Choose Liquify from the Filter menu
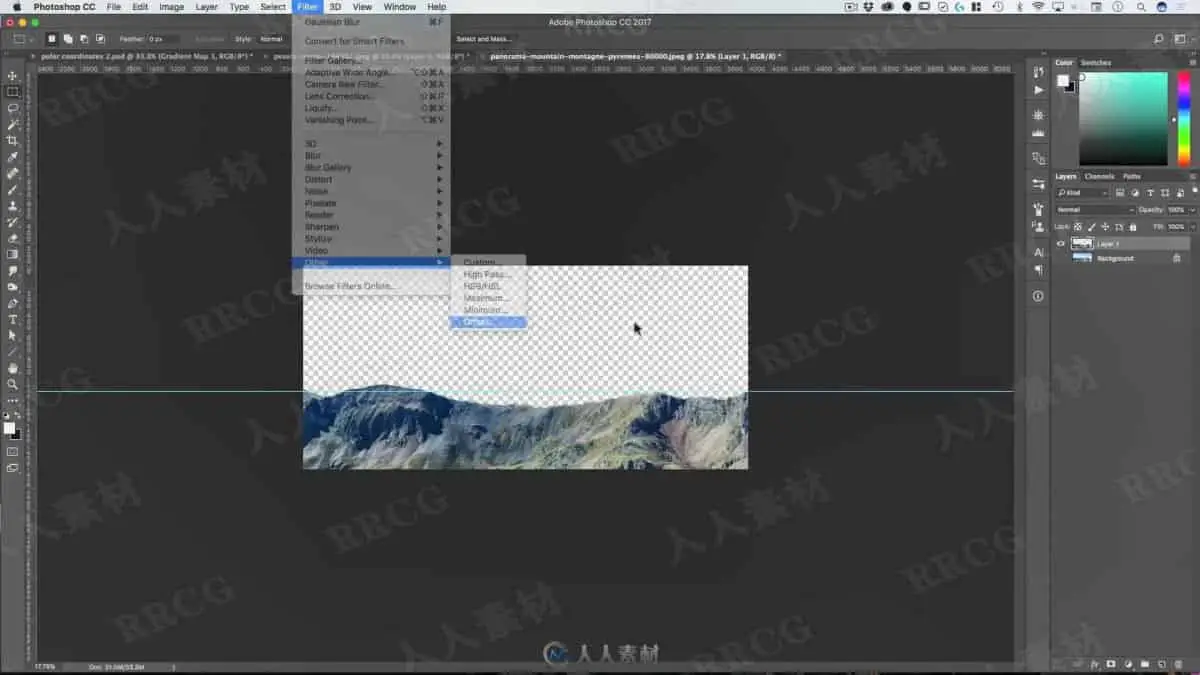Image resolution: width=1200 pixels, height=675 pixels. (372, 108)
